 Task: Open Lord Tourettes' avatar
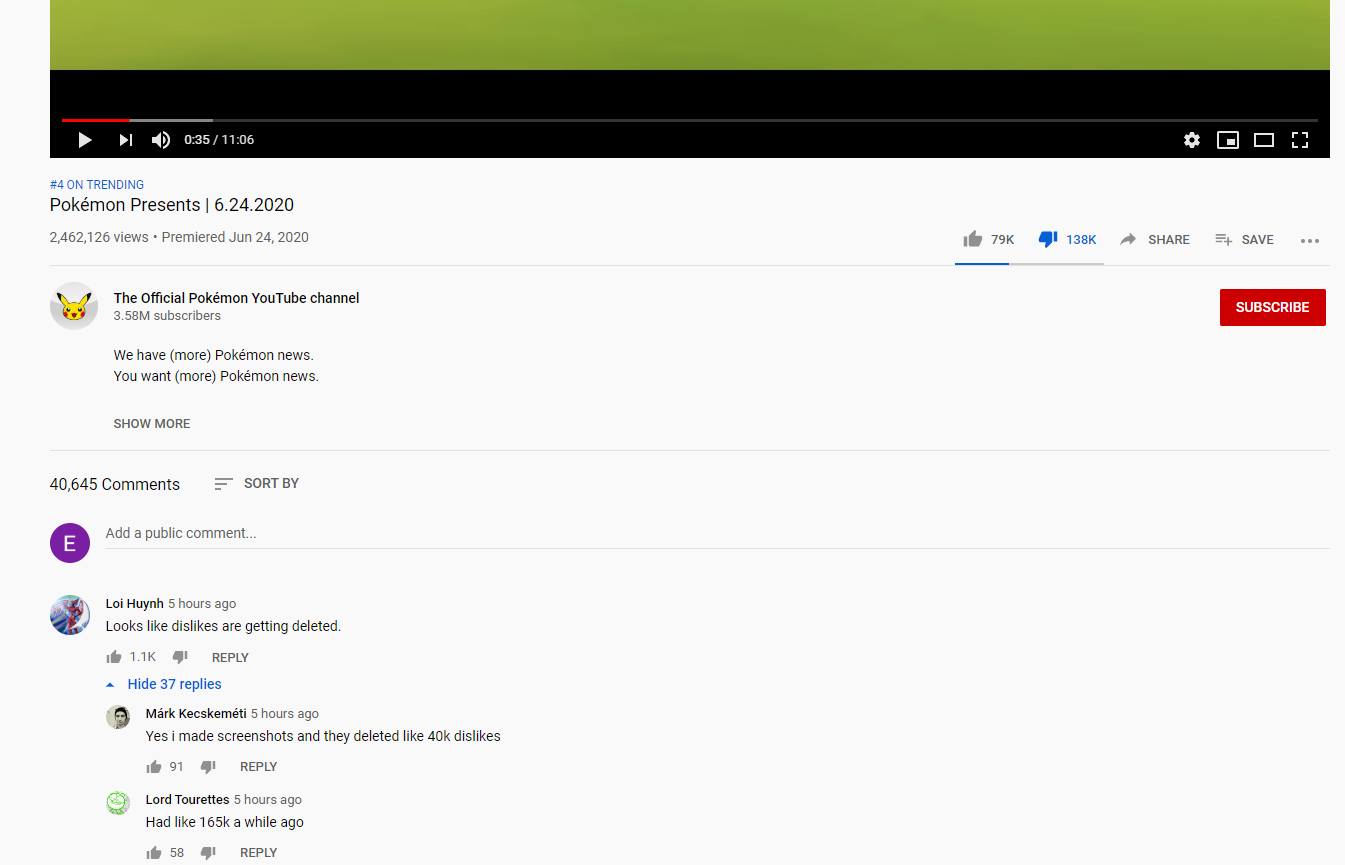[x=118, y=803]
